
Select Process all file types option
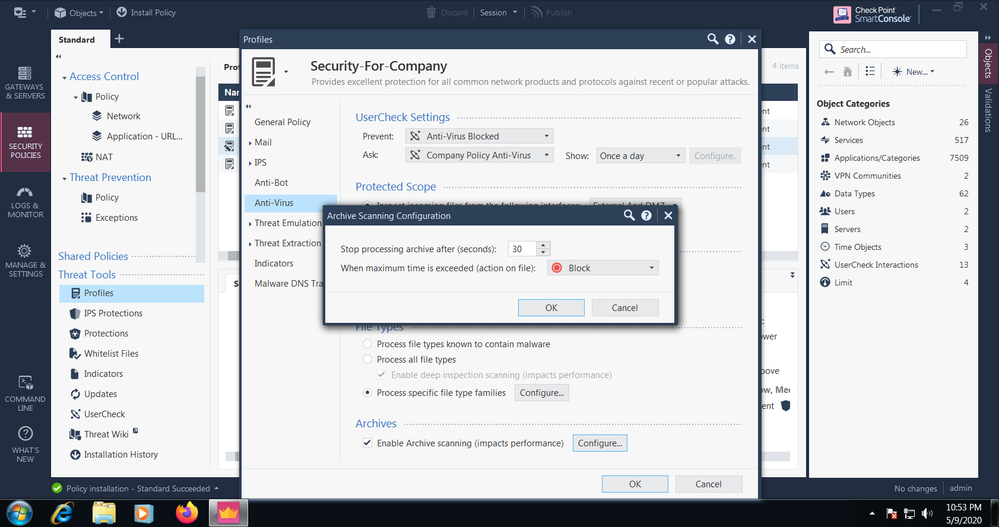(367, 359)
